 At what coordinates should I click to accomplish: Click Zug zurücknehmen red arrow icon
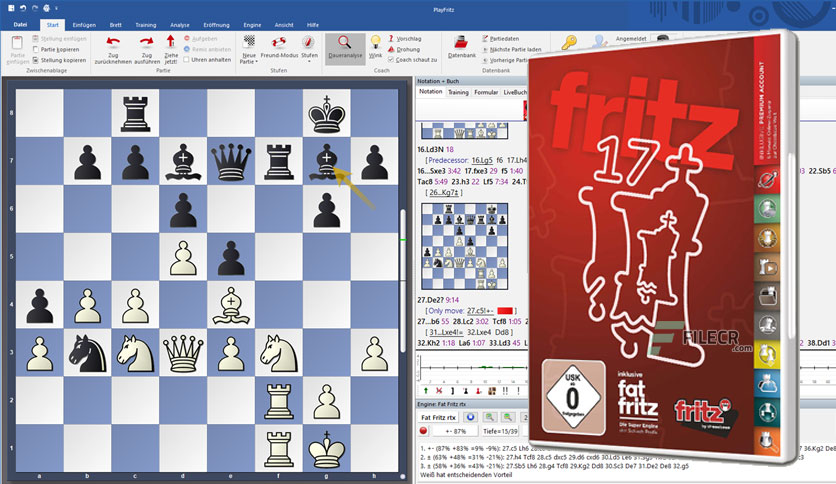click(113, 43)
